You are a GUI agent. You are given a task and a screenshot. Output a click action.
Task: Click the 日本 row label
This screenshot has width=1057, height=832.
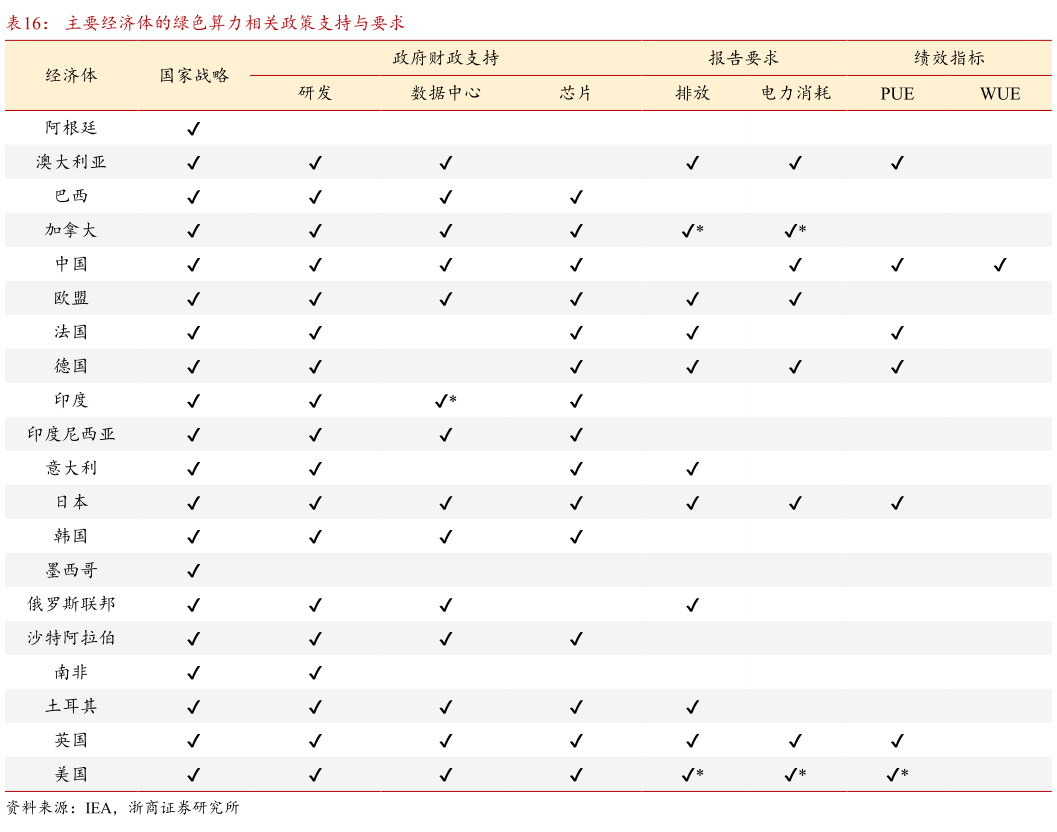71,502
